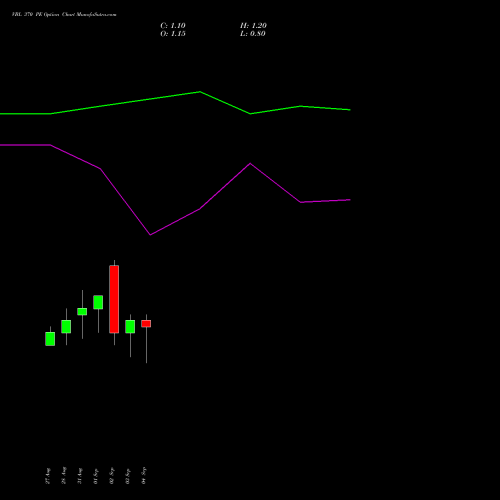Click the green candlestick for 27 Aug
This screenshot has width=500, height=500.
coord(50,339)
